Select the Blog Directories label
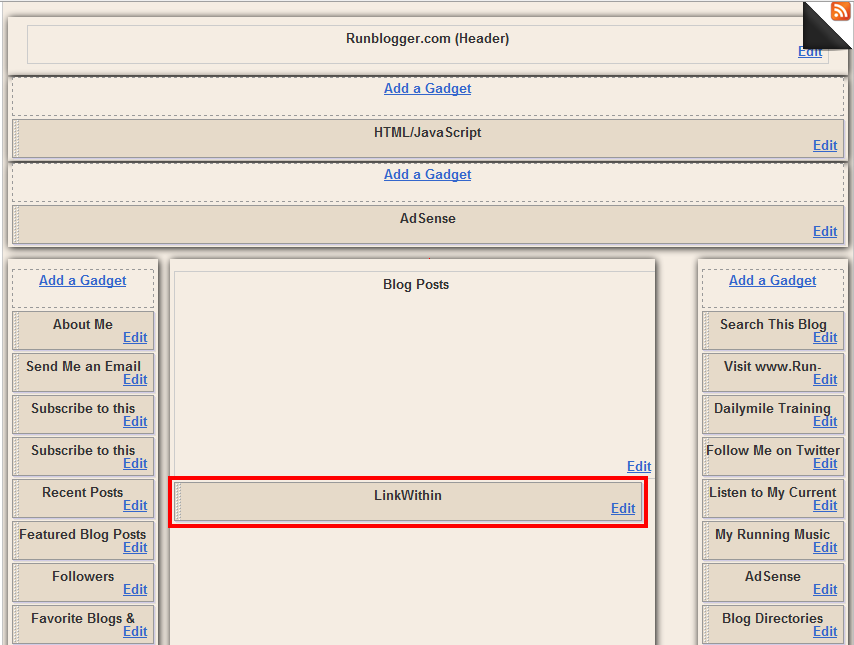 click(x=772, y=618)
